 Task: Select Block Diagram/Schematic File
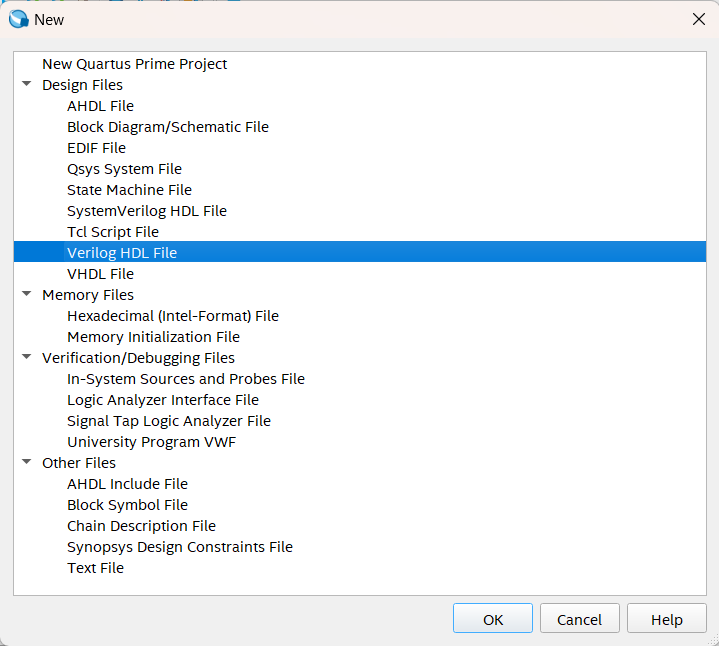(x=167, y=127)
